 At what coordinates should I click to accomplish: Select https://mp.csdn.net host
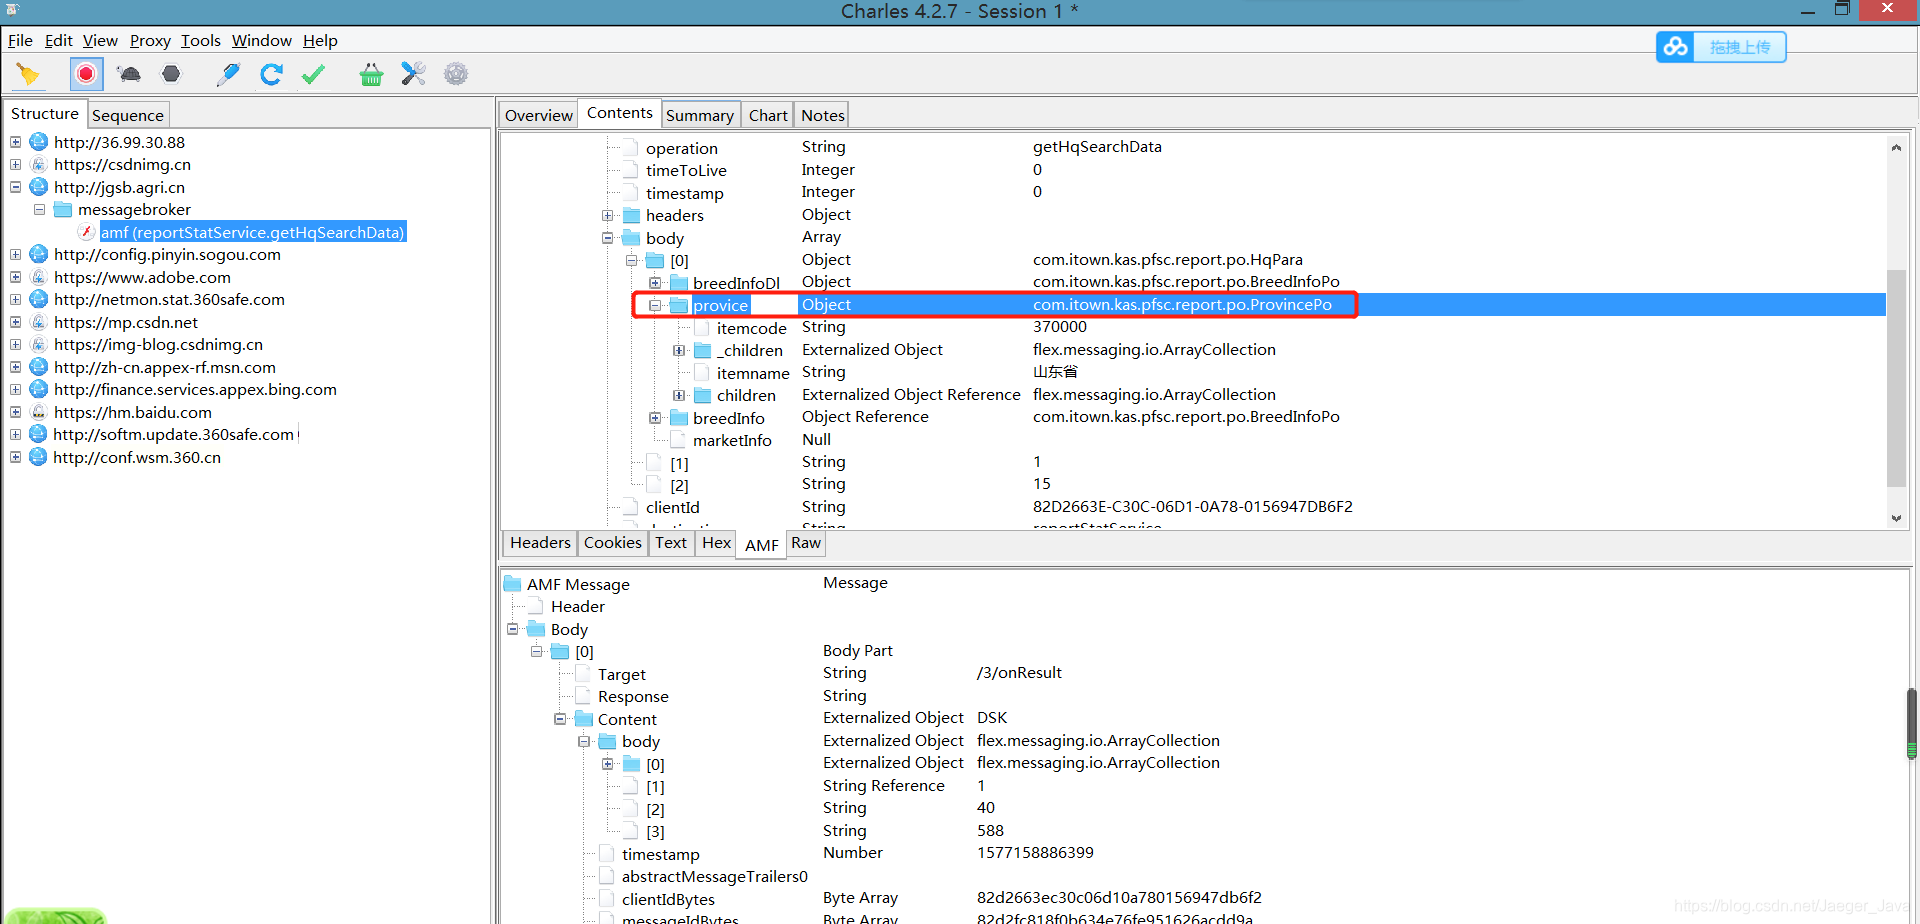(x=126, y=323)
